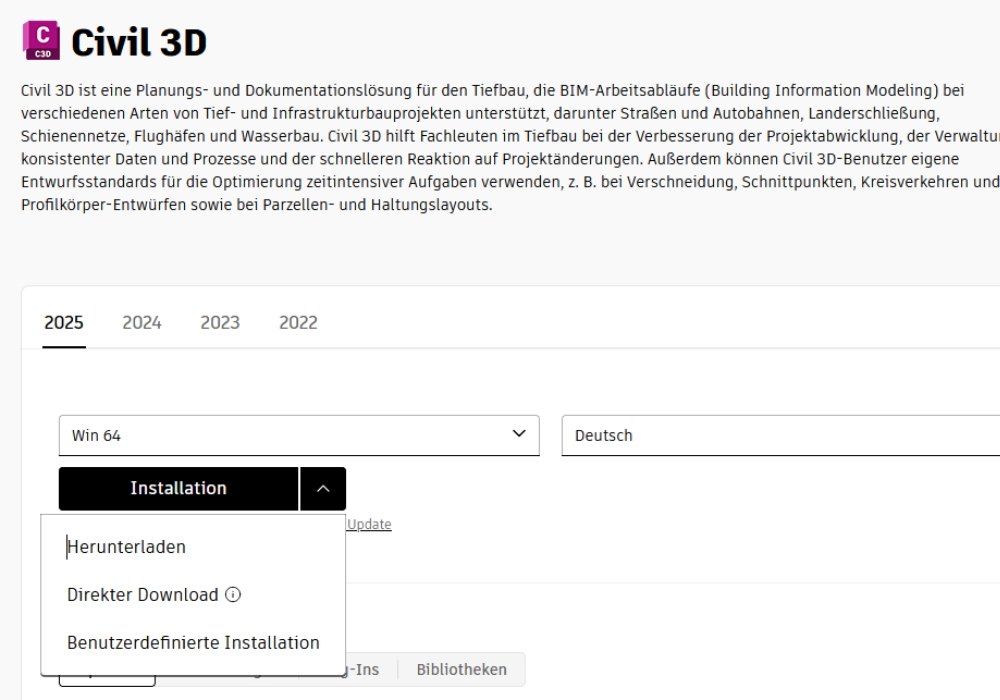Click the Civil 3D heading text
Image resolution: width=1000 pixels, height=700 pixels.
tap(139, 43)
